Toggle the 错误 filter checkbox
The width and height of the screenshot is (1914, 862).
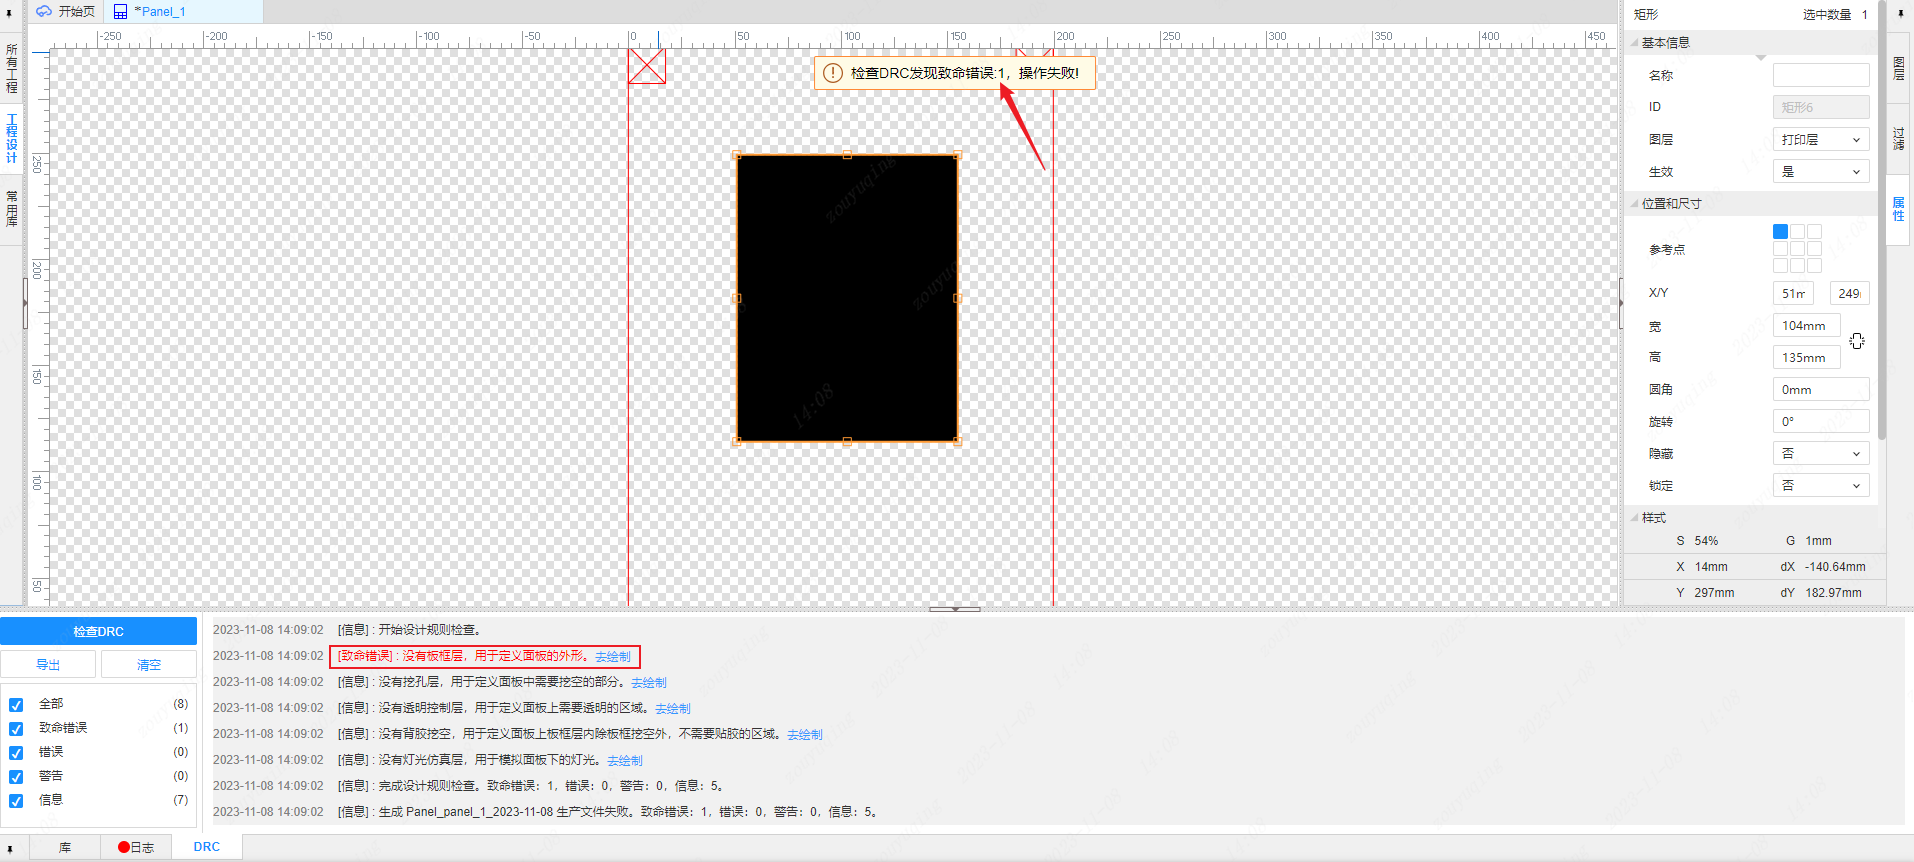pyautogui.click(x=16, y=753)
